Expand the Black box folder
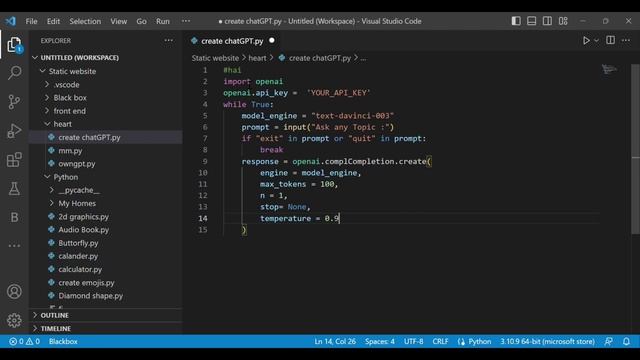The height and width of the screenshot is (360, 640). pyautogui.click(x=47, y=98)
